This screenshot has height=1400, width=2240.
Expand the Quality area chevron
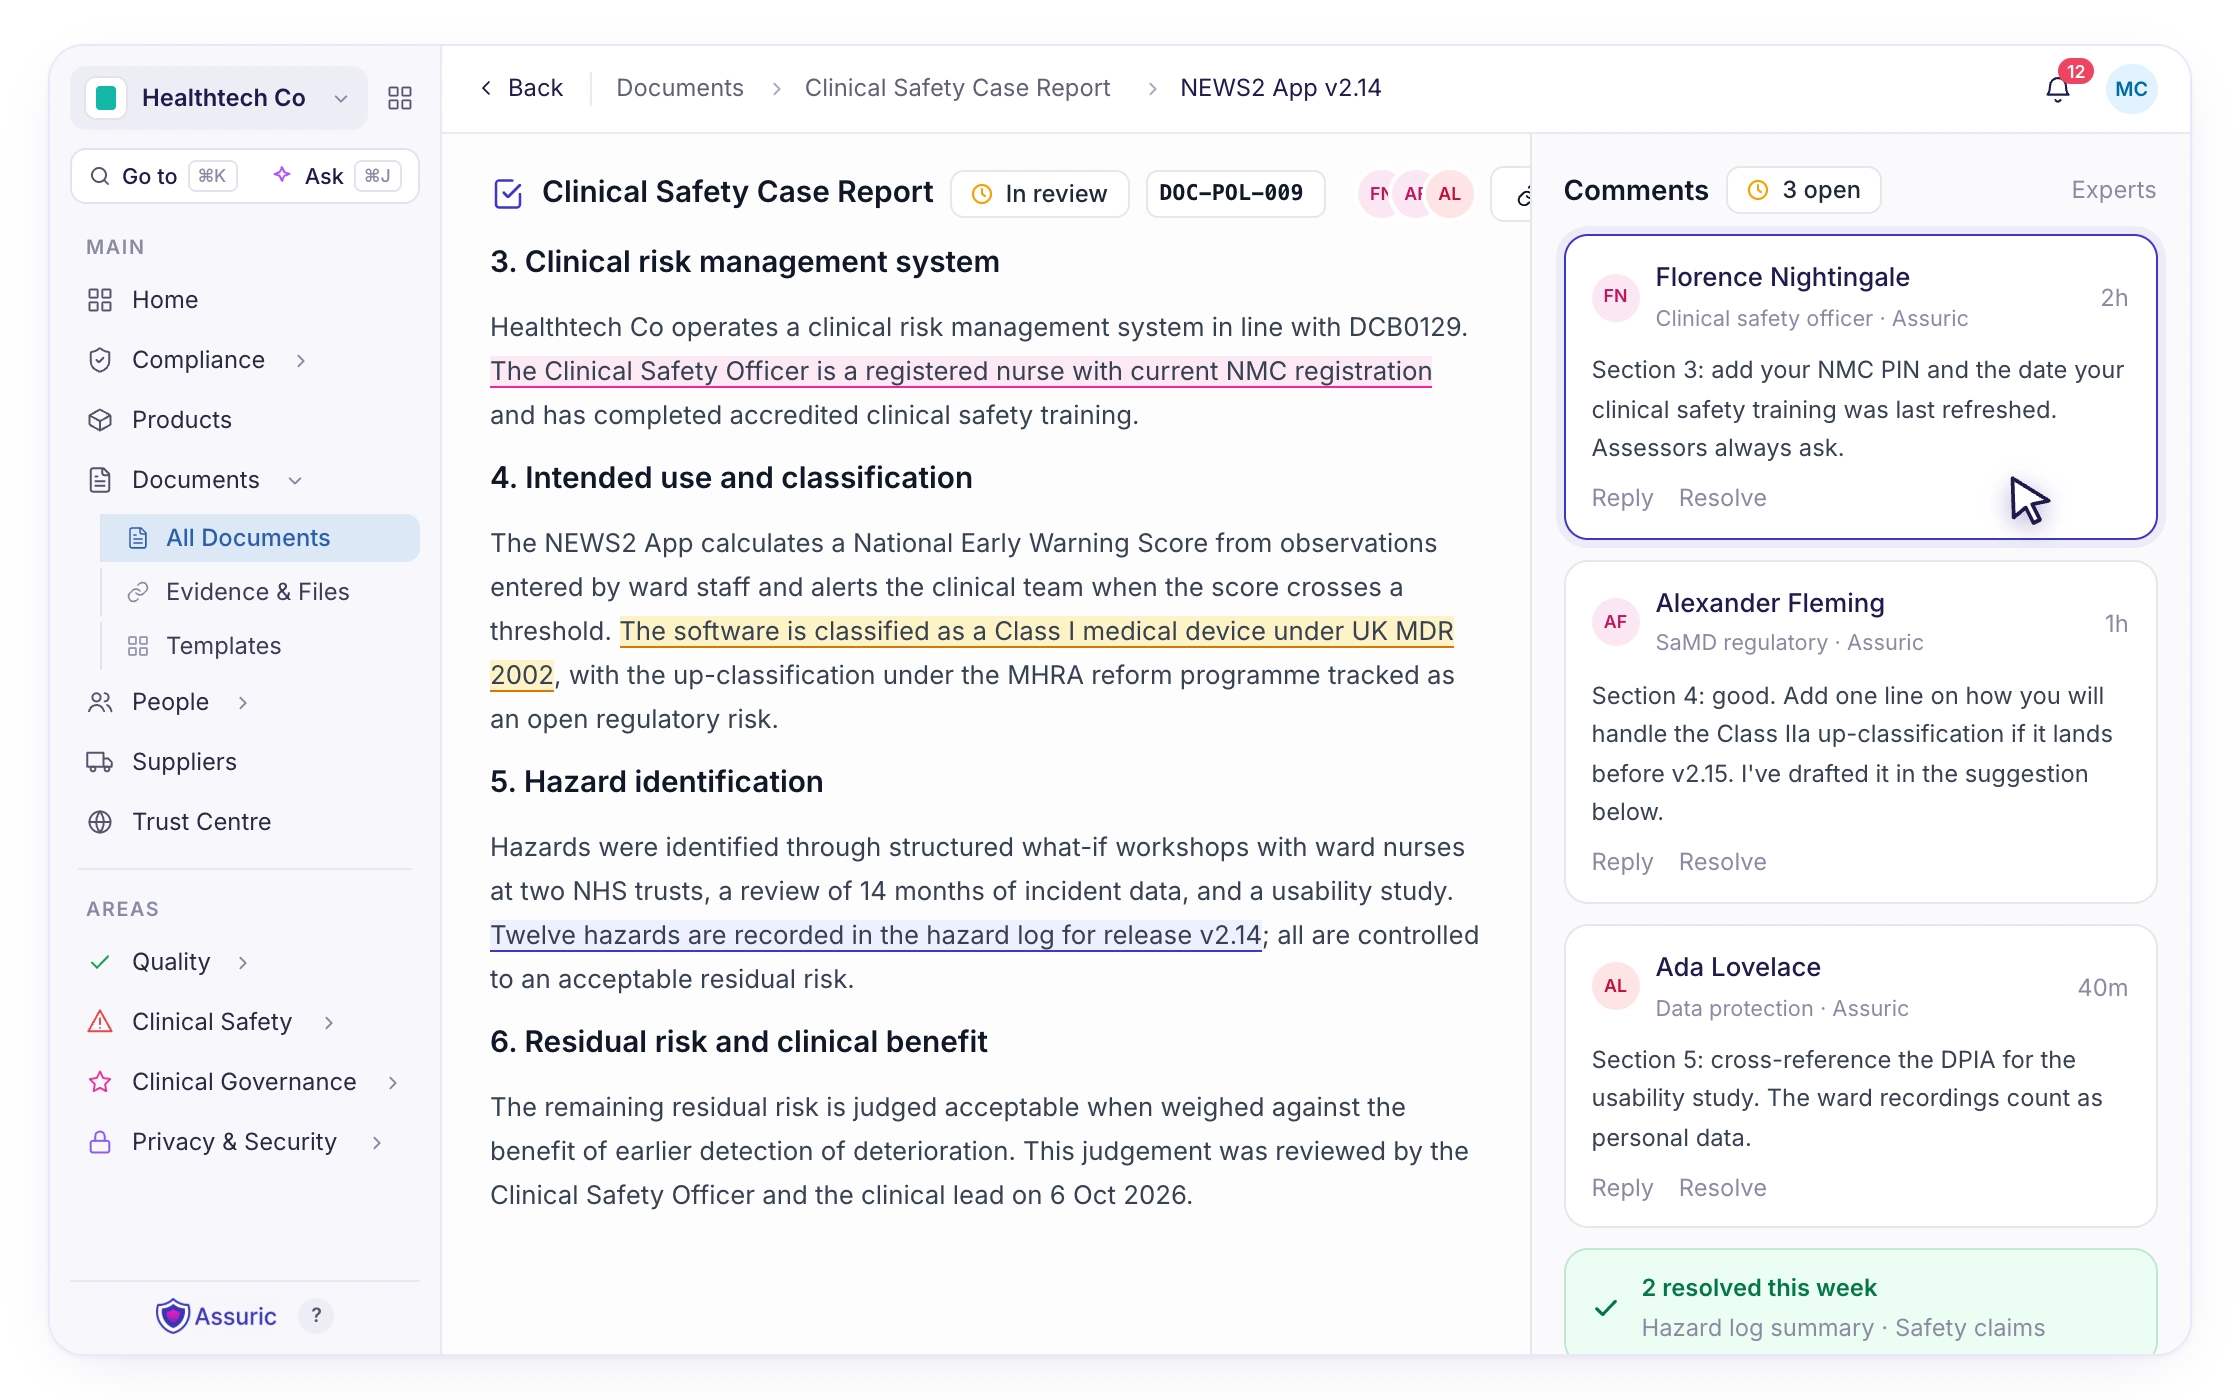click(243, 963)
